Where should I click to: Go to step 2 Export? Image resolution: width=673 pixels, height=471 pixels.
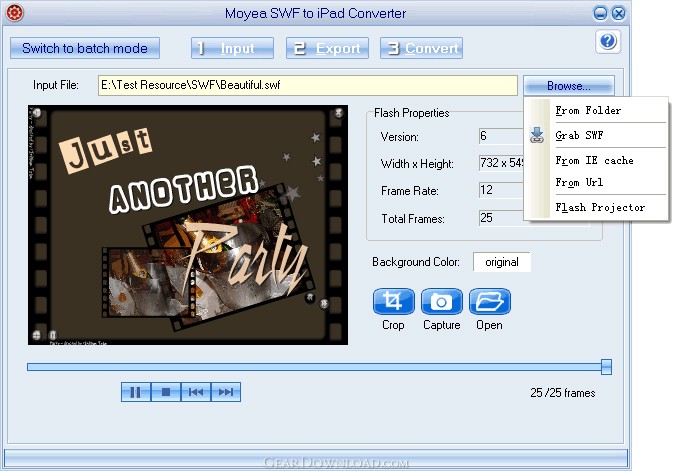327,48
